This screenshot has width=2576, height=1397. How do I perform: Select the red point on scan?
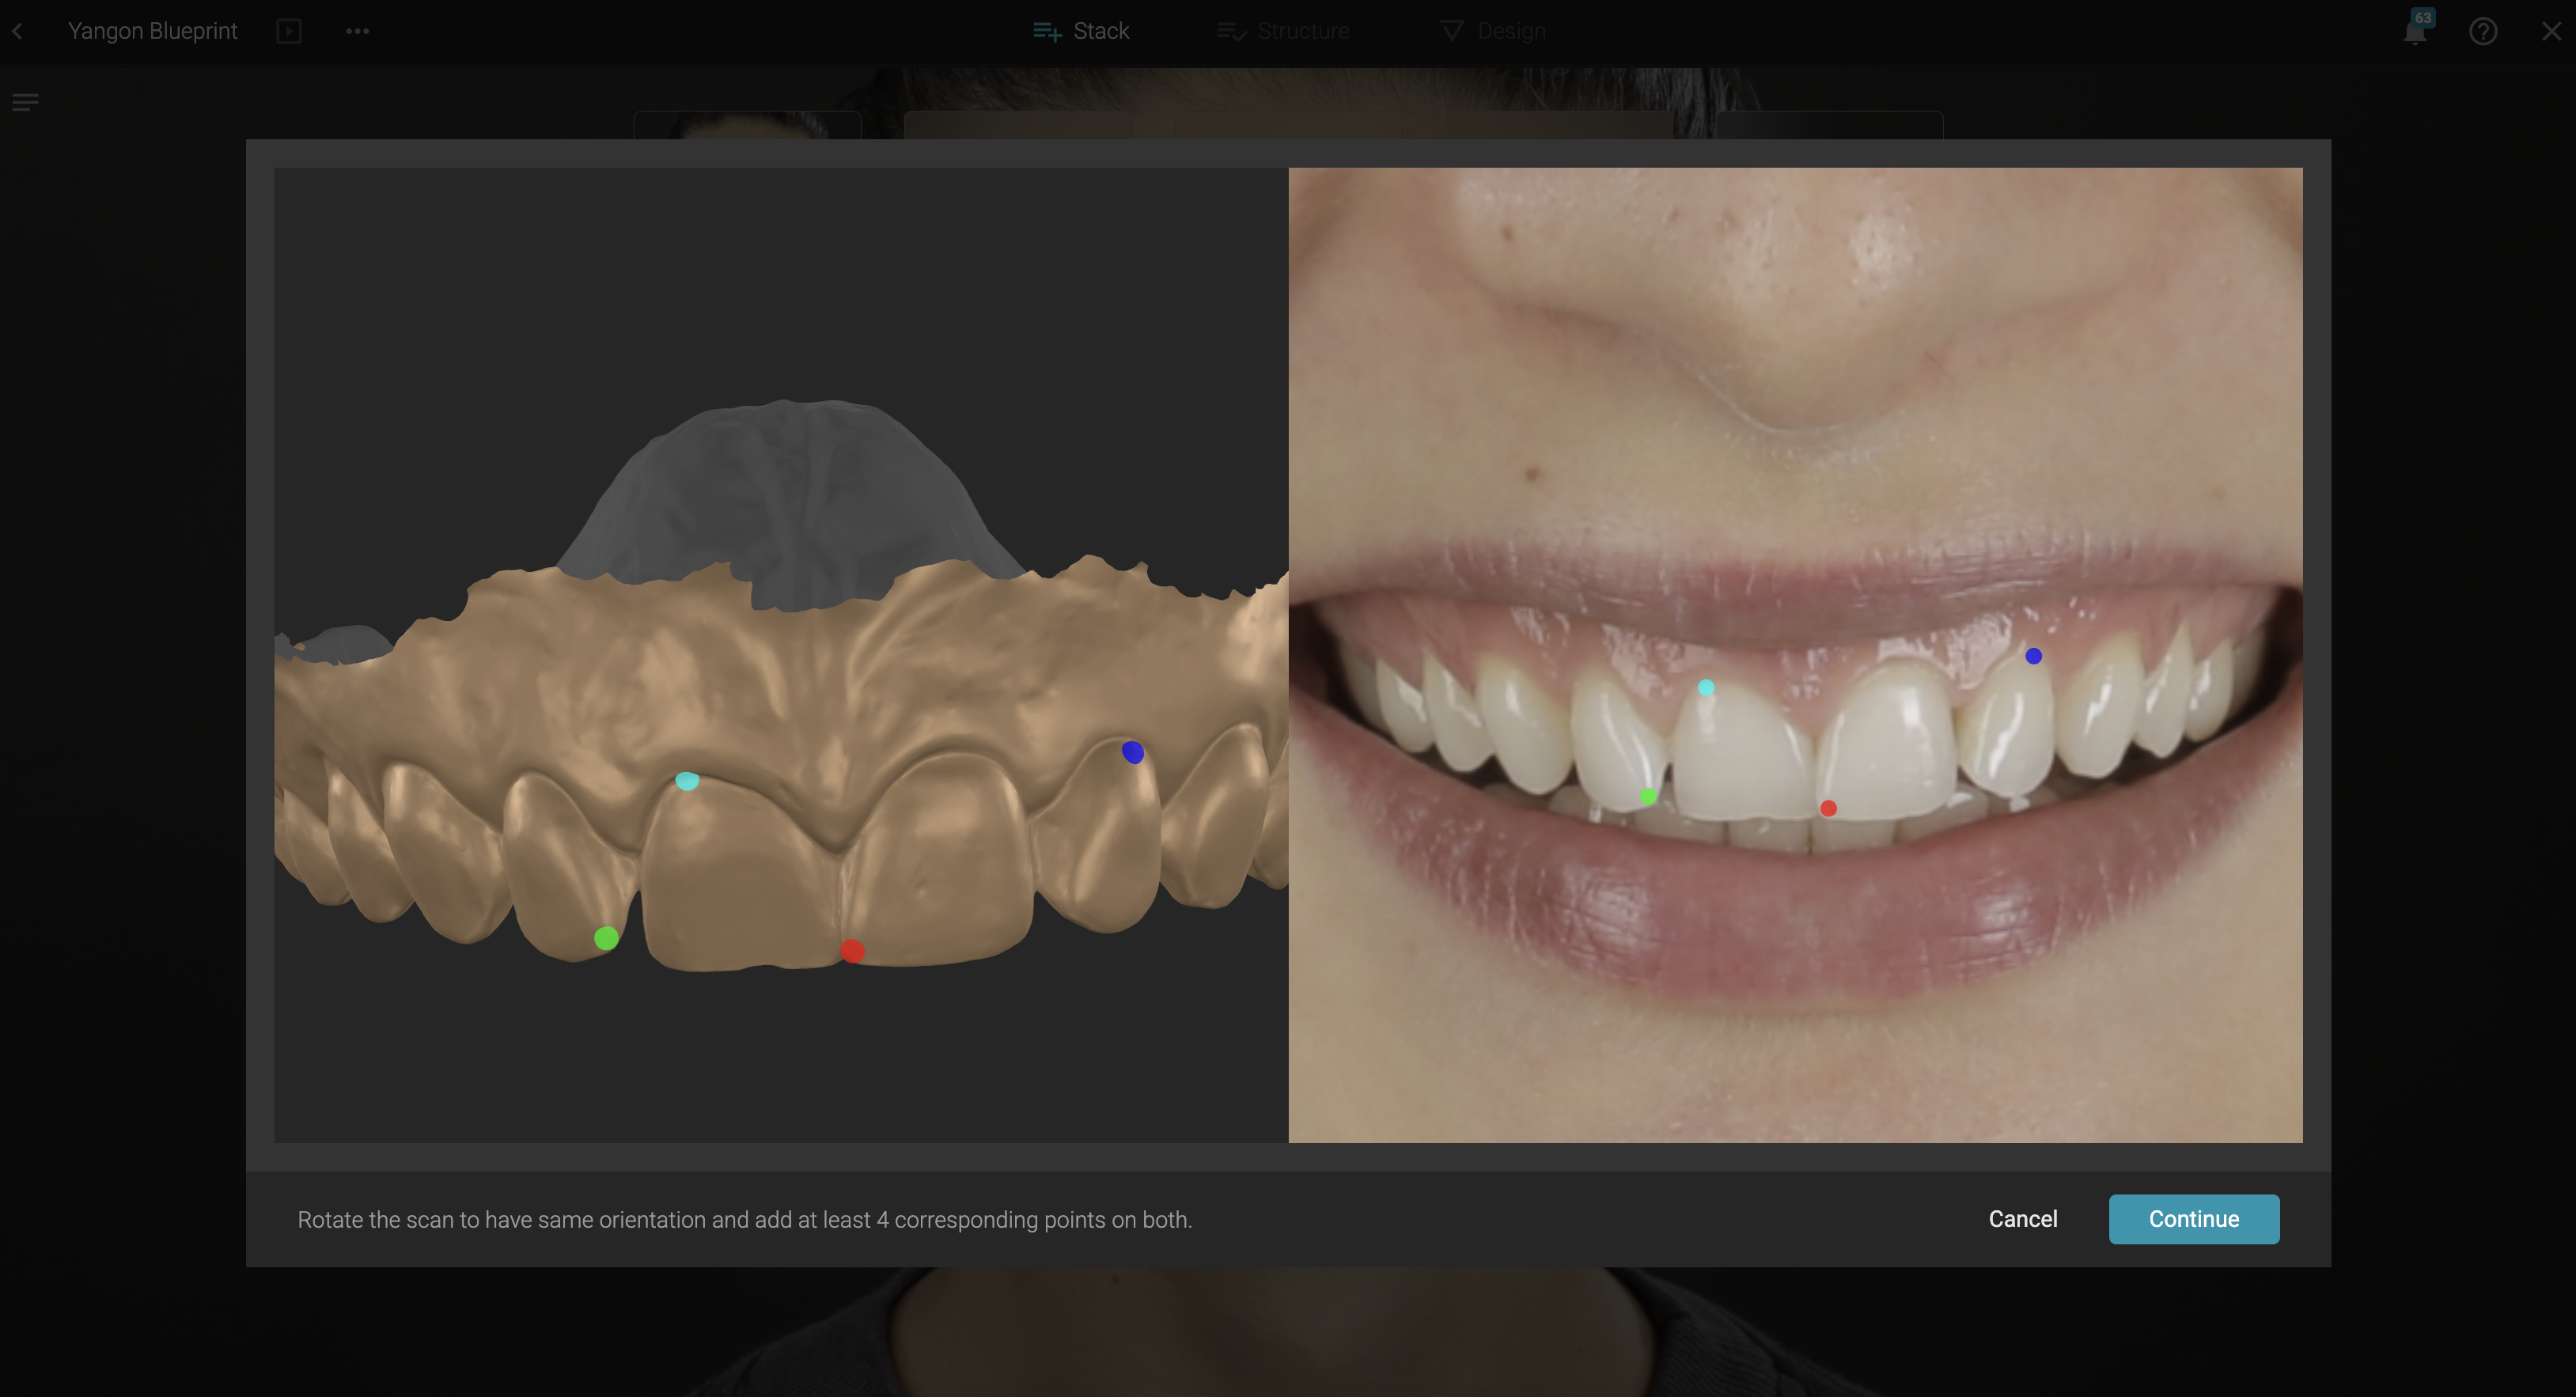pyautogui.click(x=852, y=950)
